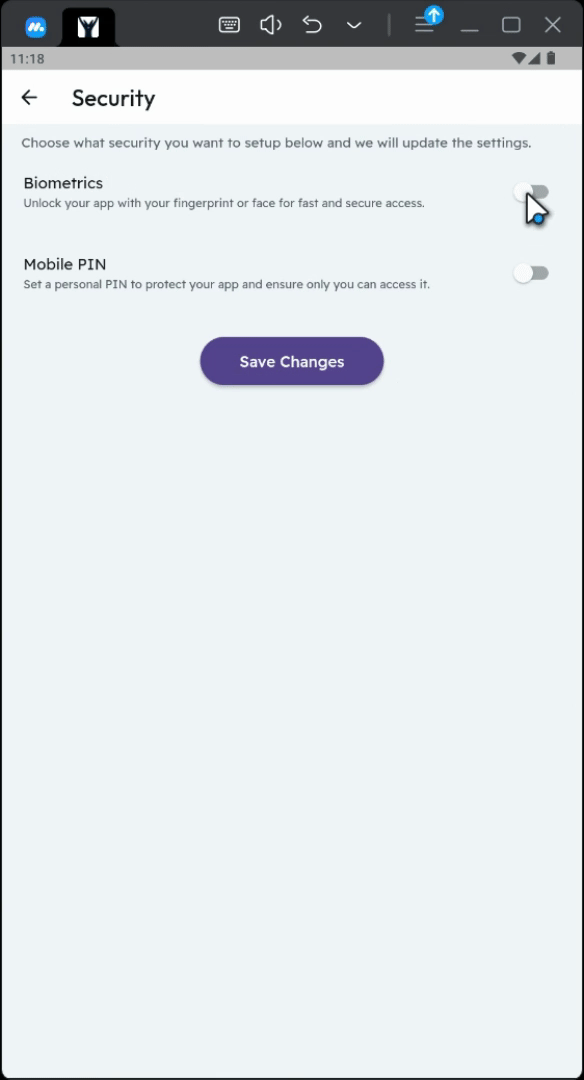Turn on the Mobile PIN switch
This screenshot has width=584, height=1080.
click(x=531, y=273)
